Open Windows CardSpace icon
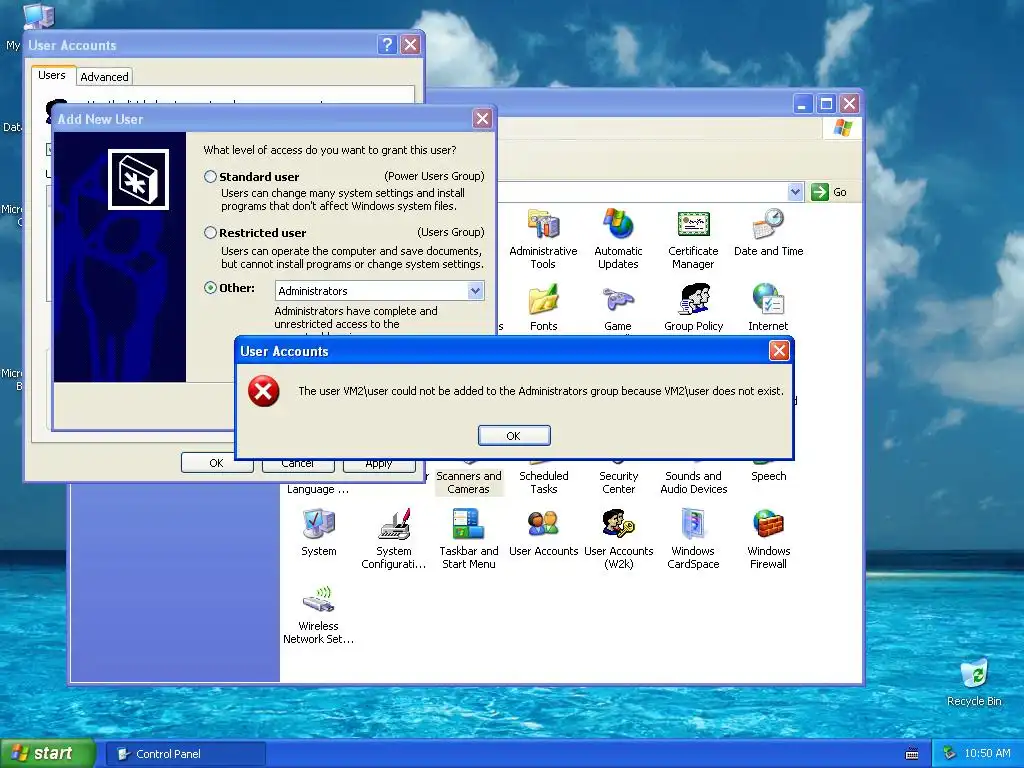This screenshot has height=768, width=1024. coord(693,539)
